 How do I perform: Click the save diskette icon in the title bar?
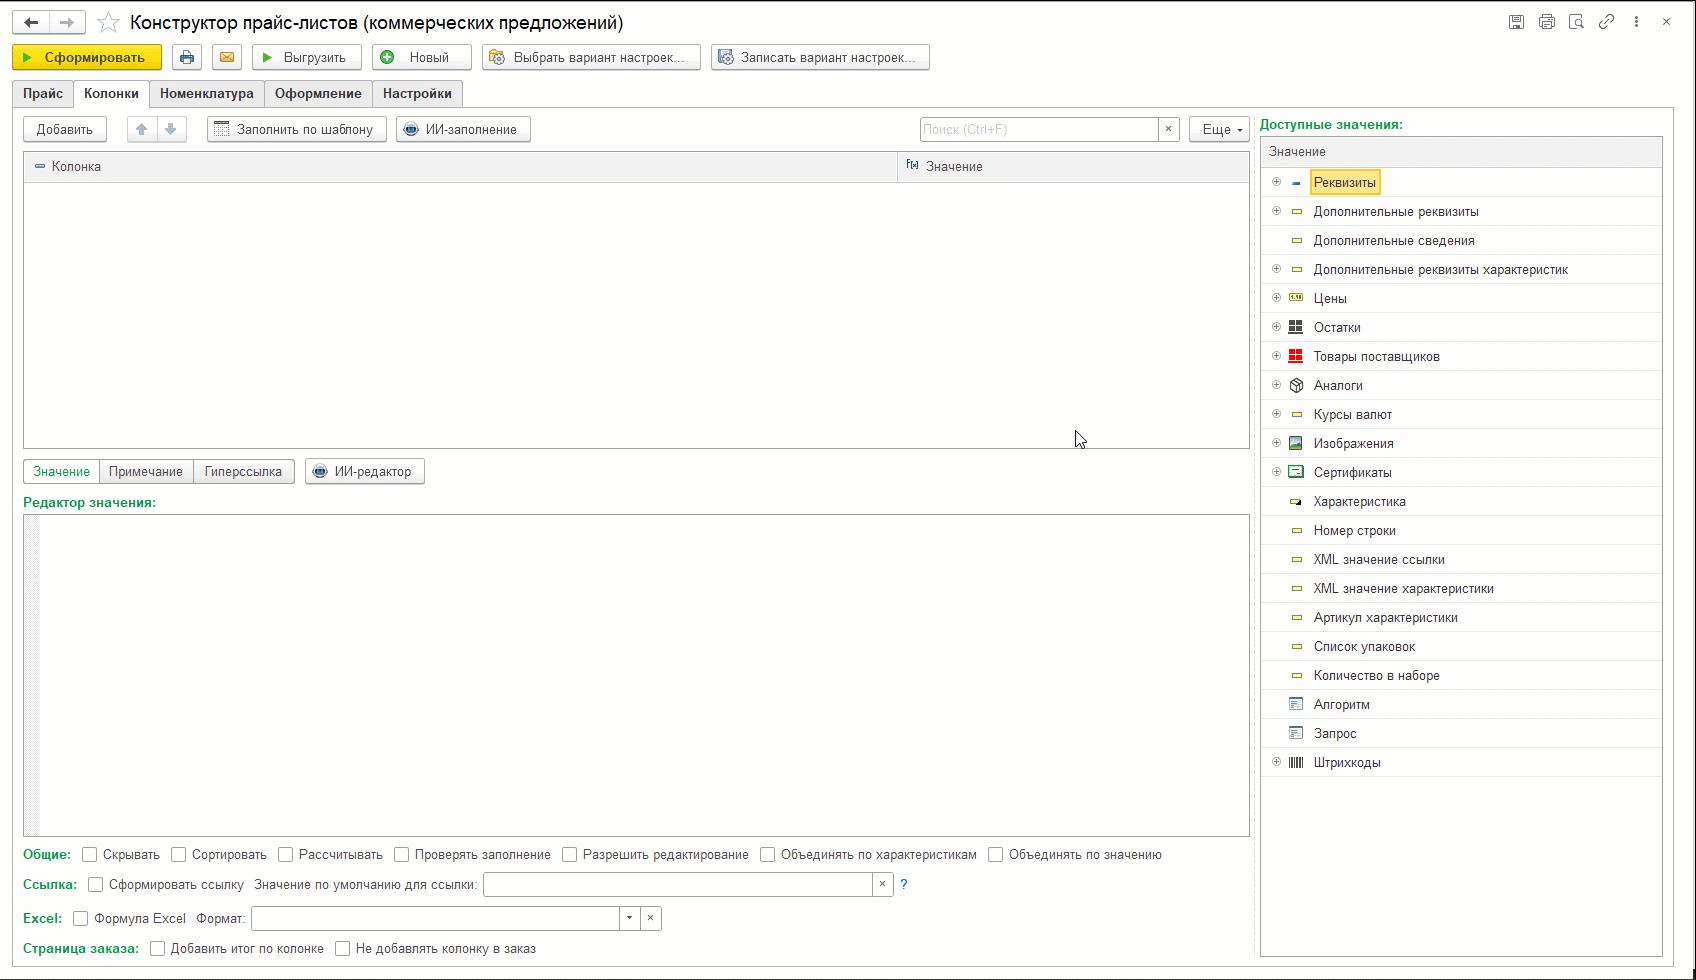(1516, 22)
